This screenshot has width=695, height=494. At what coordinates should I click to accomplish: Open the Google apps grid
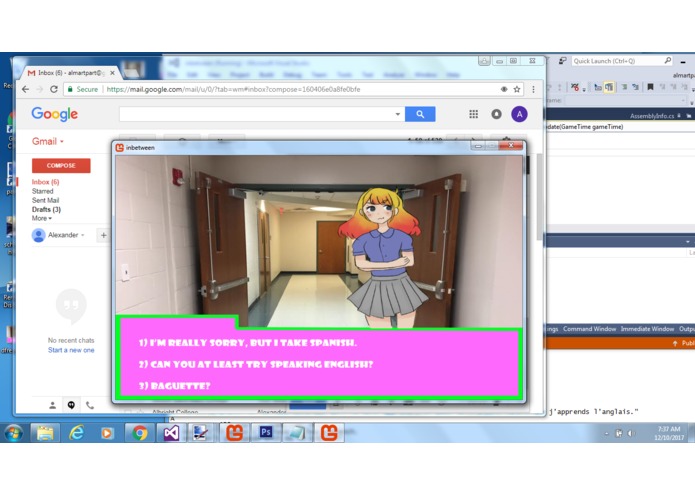tap(473, 114)
